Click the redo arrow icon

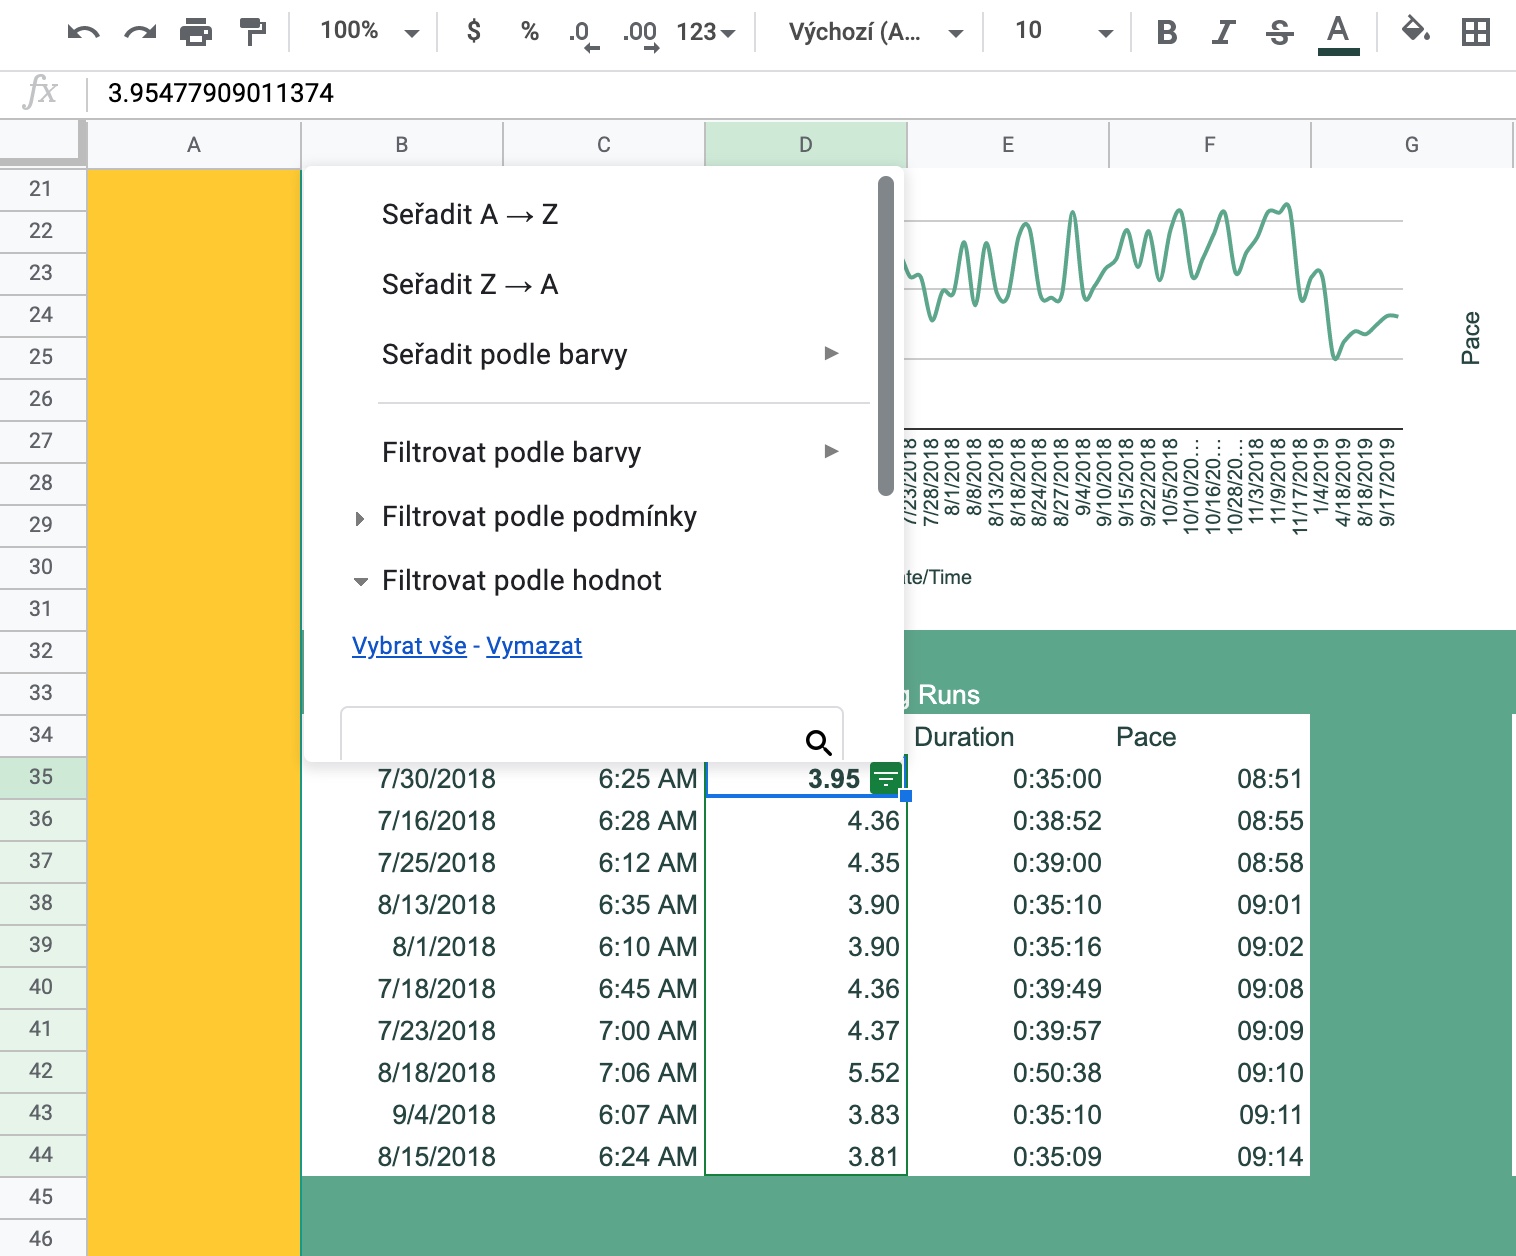pyautogui.click(x=140, y=33)
